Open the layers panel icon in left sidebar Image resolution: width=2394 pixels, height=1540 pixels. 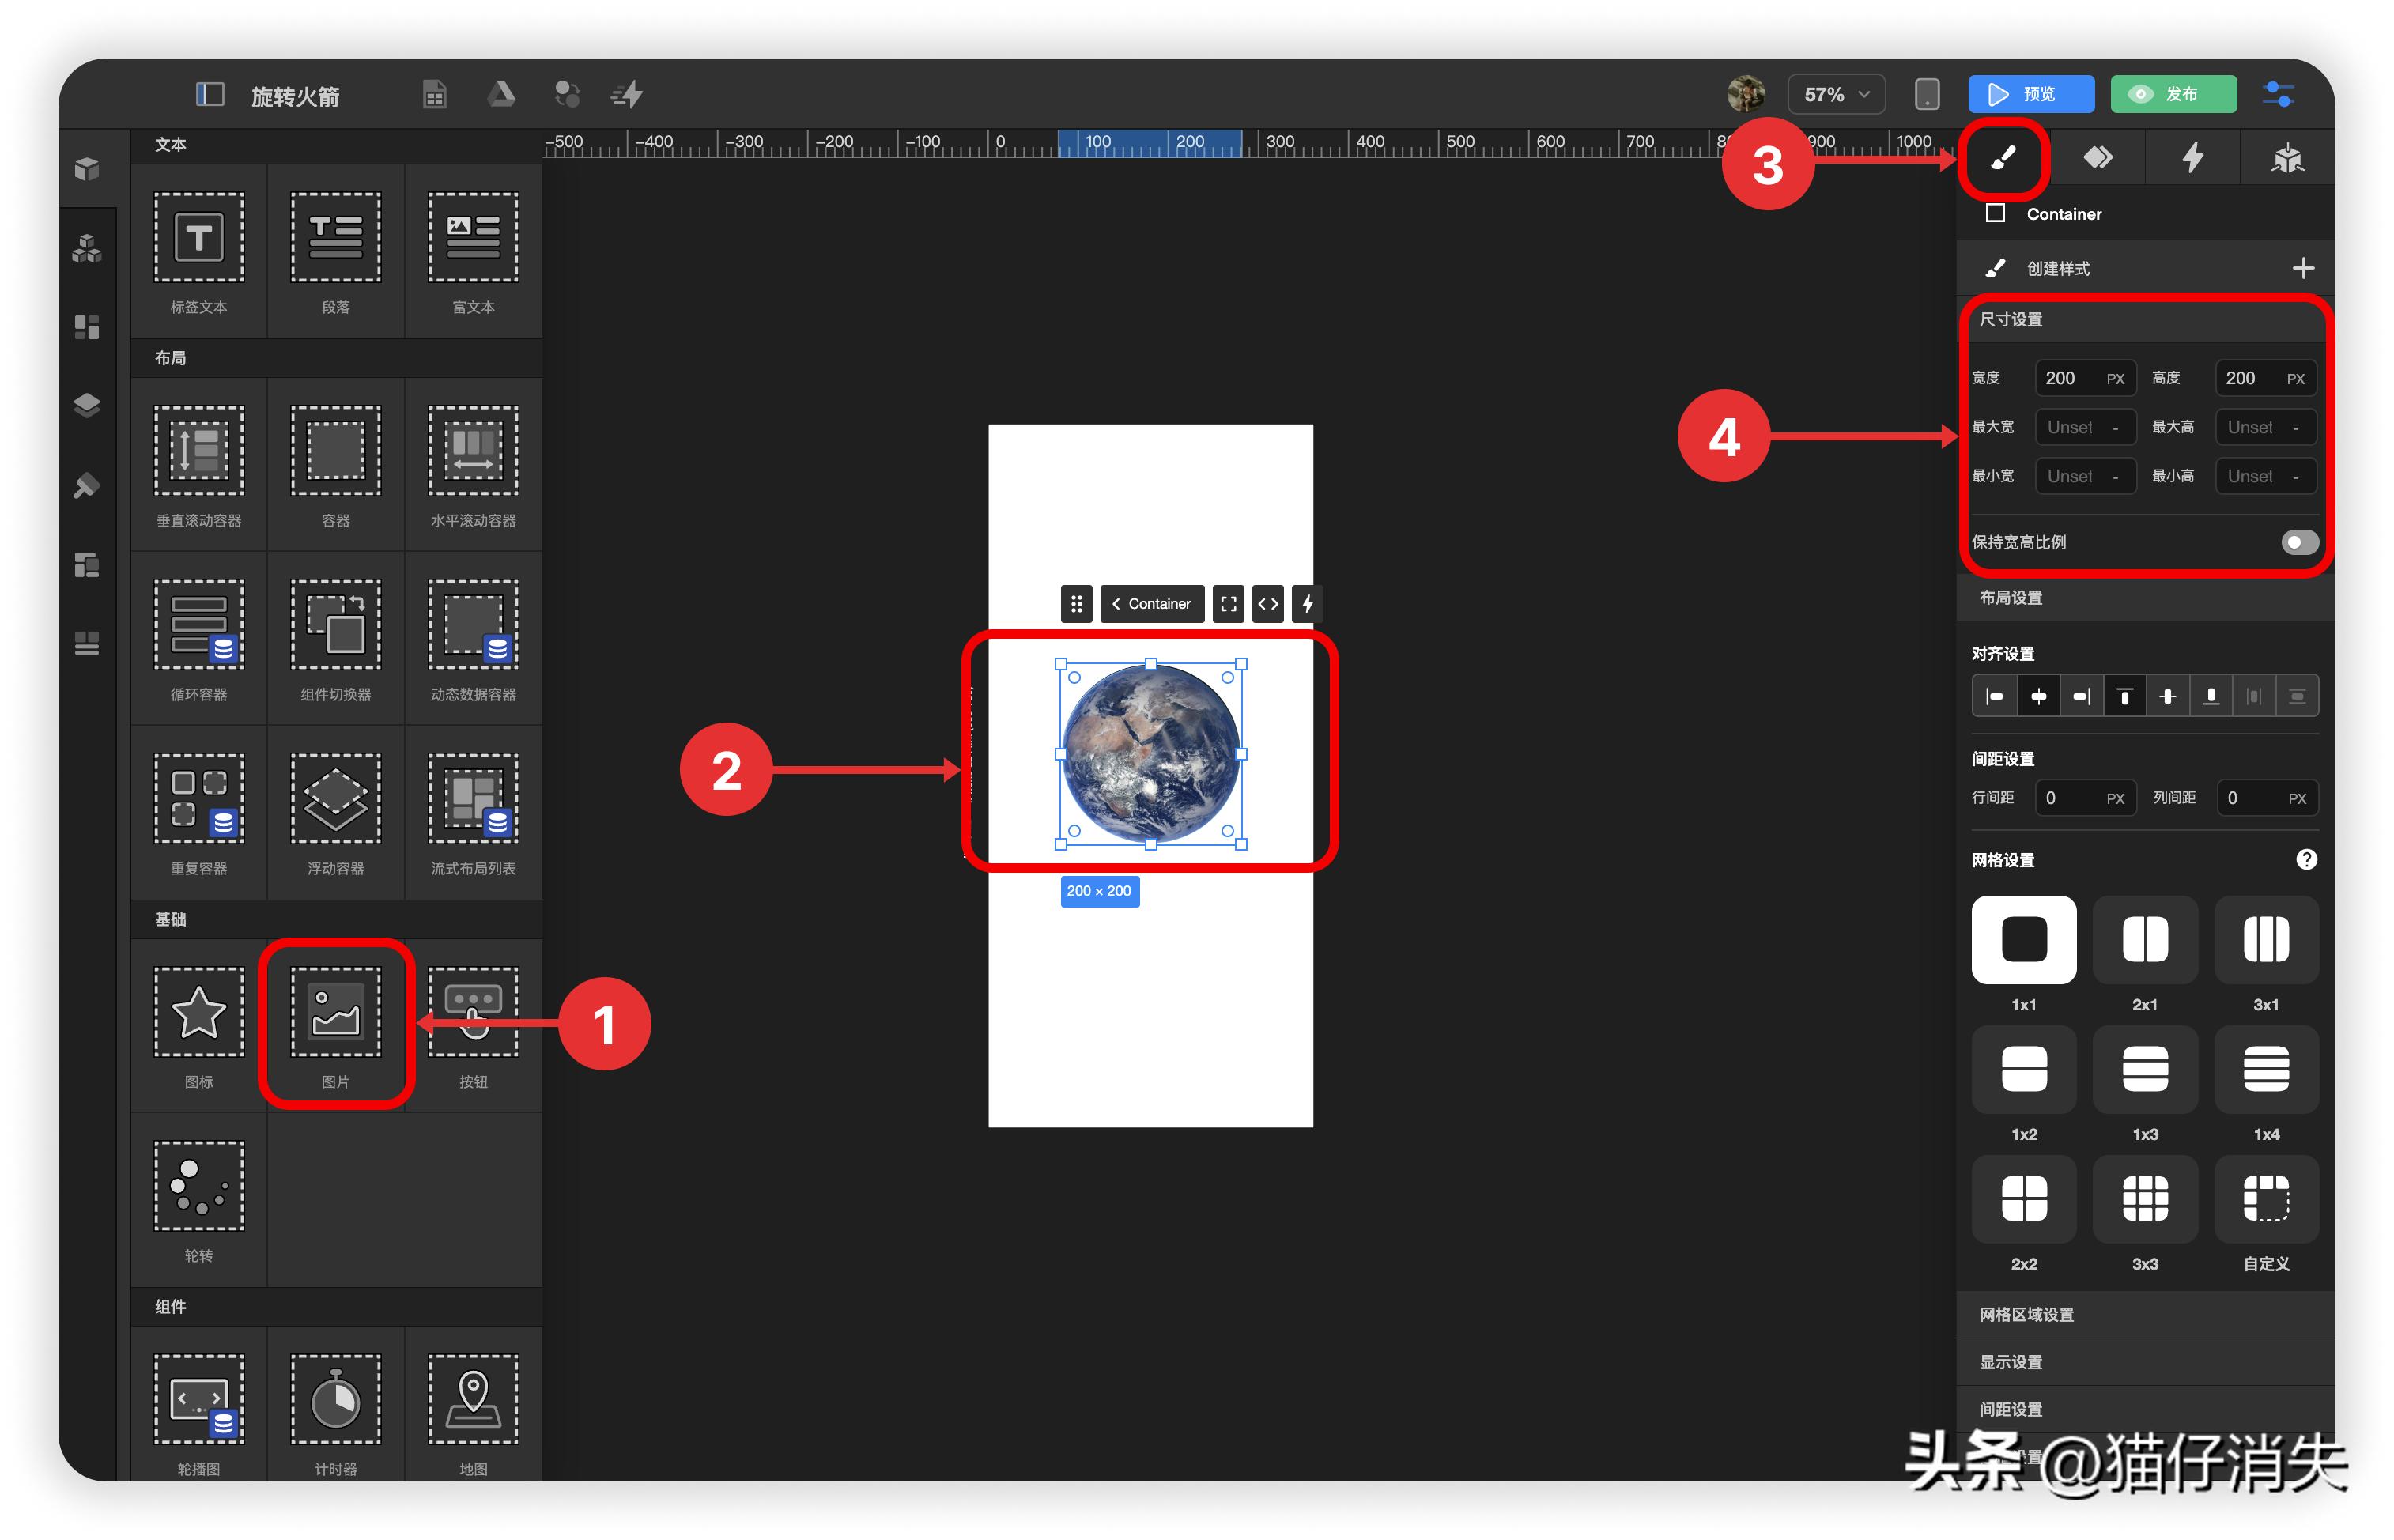tap(88, 404)
